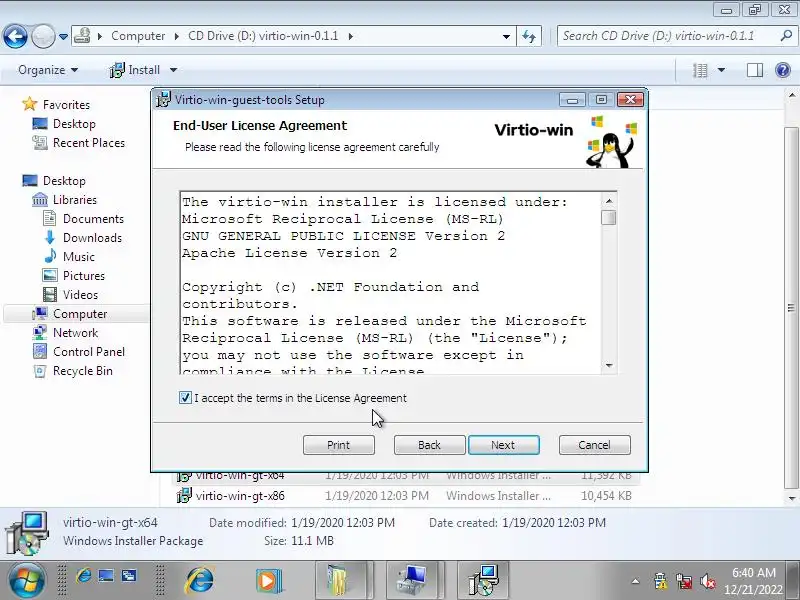Open the Downloads folder

pos(92,238)
